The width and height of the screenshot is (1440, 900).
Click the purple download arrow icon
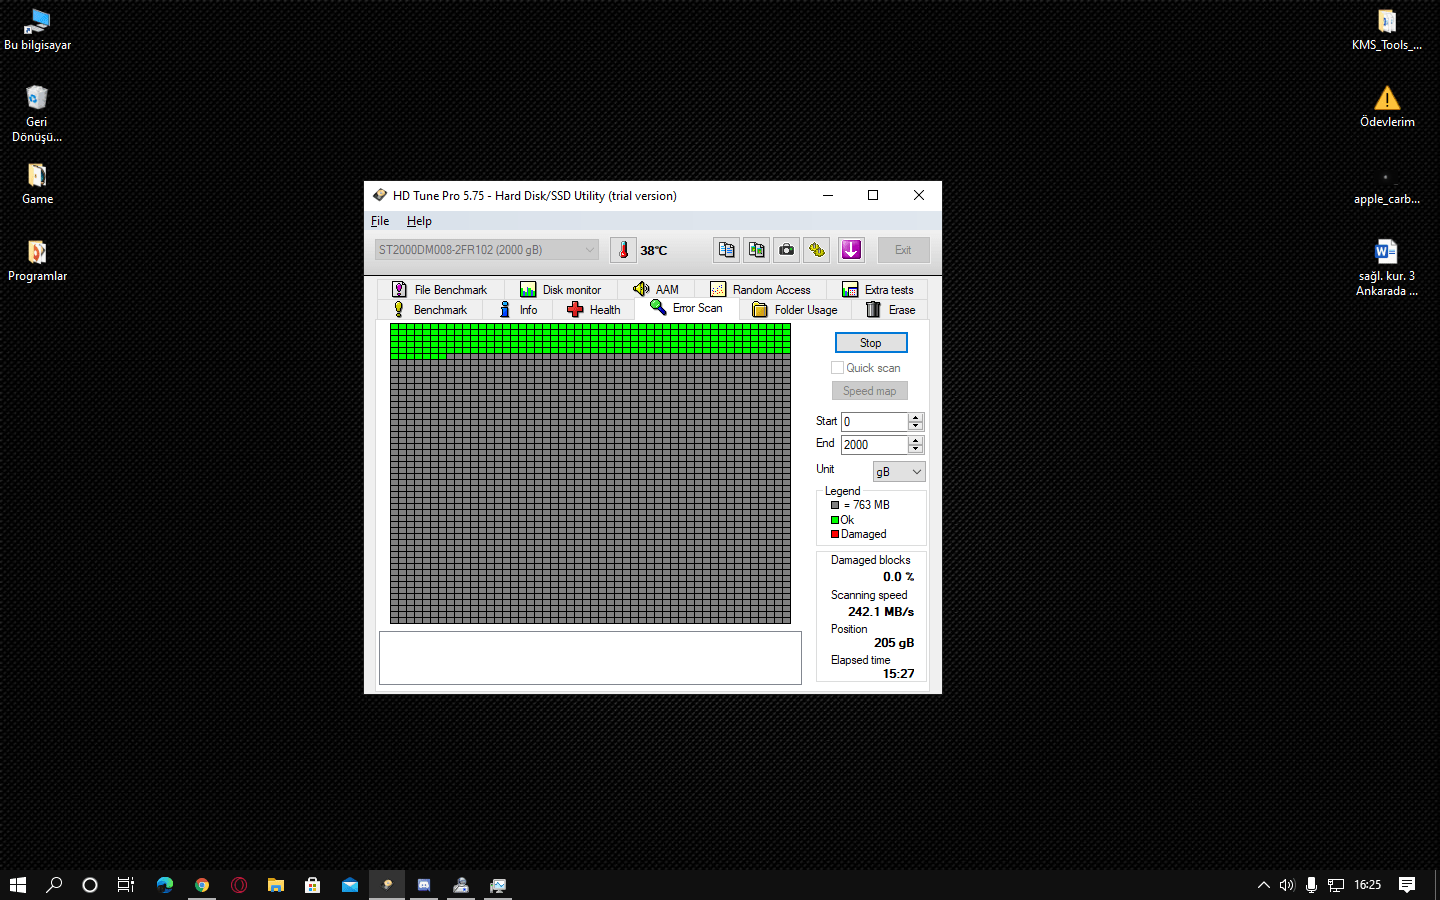(x=851, y=250)
